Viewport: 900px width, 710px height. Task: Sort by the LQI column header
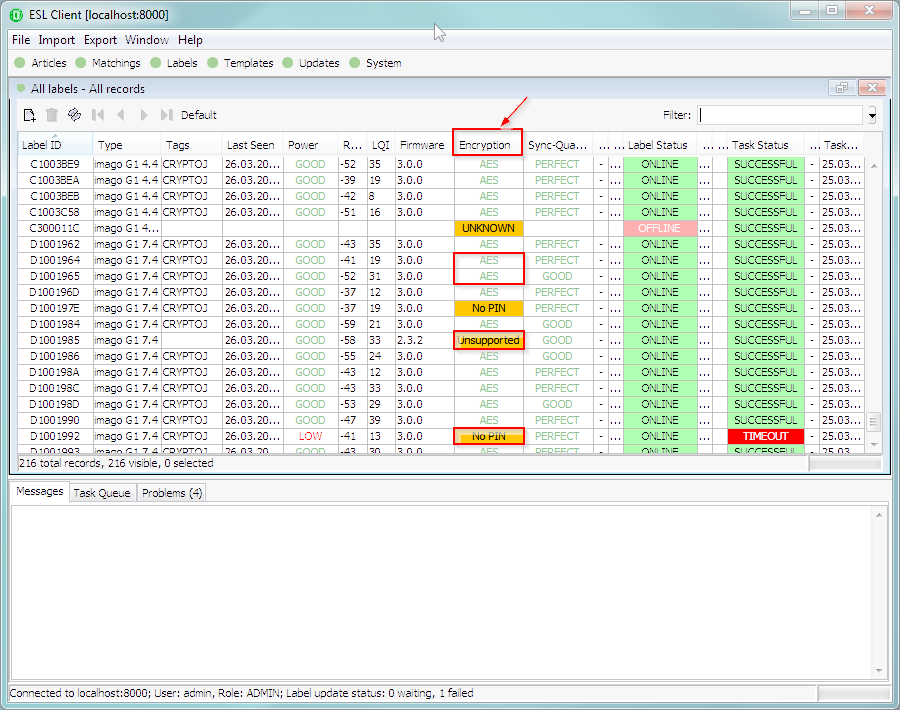coord(381,145)
